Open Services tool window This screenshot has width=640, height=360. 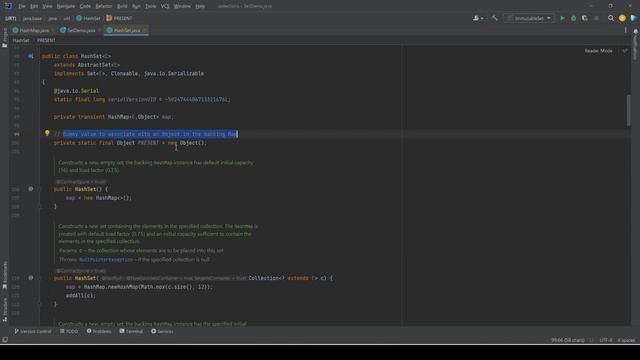click(x=162, y=331)
